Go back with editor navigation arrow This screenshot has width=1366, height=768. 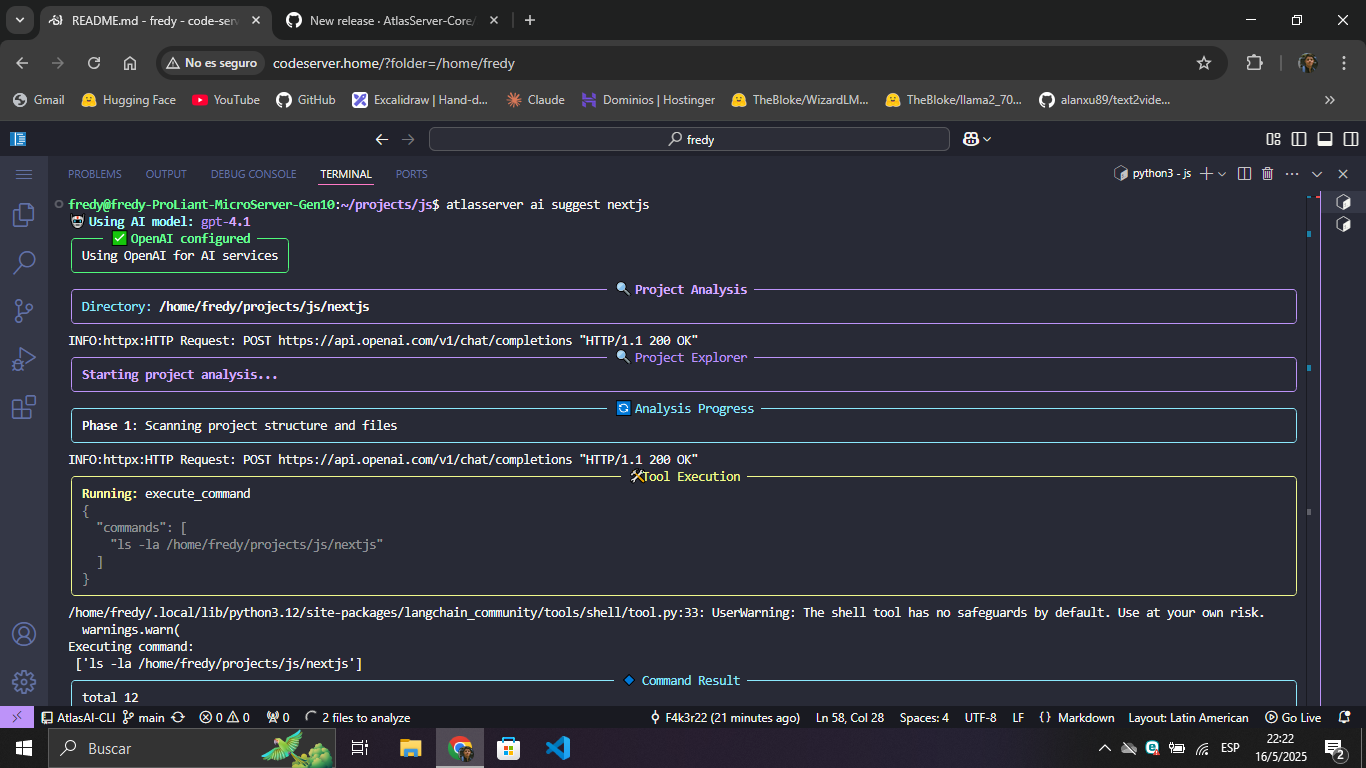pos(381,139)
